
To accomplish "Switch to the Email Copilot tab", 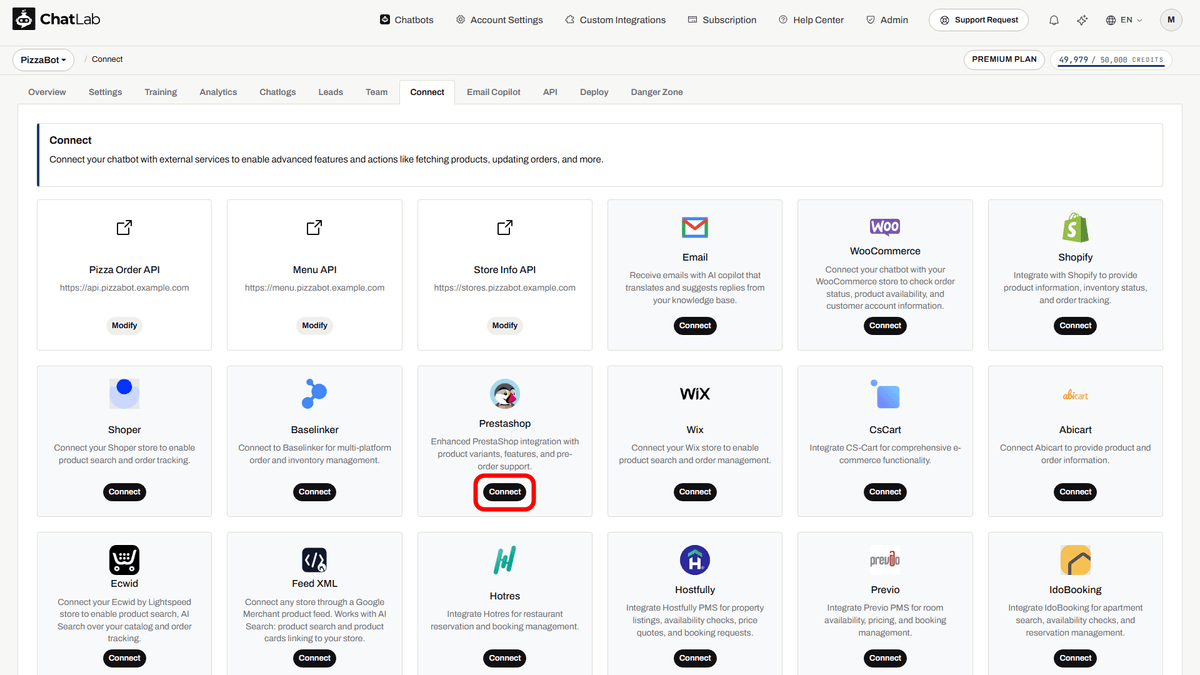I will pos(494,92).
